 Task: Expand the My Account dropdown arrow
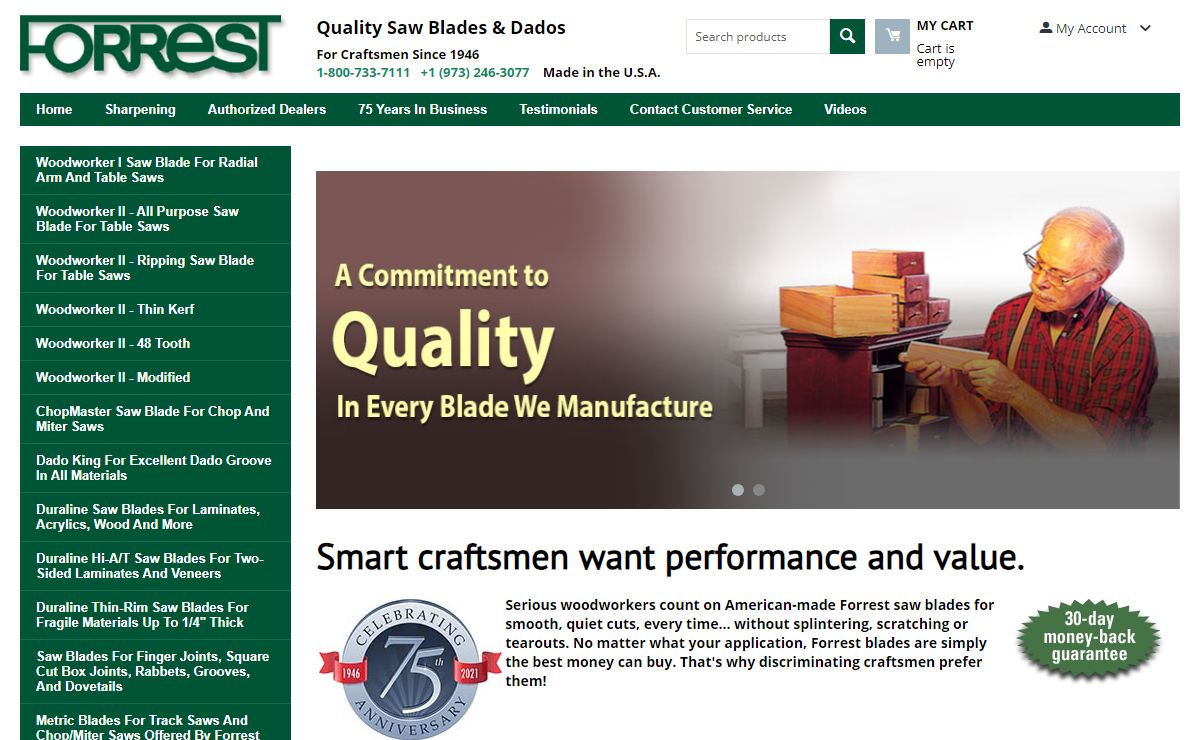click(1145, 29)
